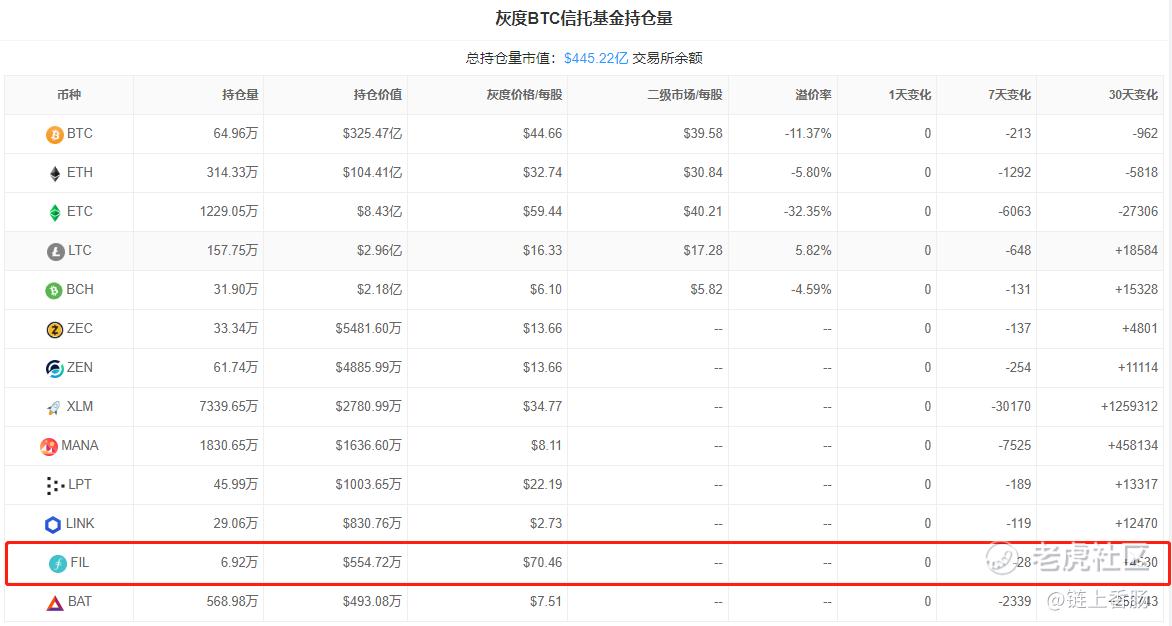
Task: Click the 交易所余额 link
Action: [667, 58]
